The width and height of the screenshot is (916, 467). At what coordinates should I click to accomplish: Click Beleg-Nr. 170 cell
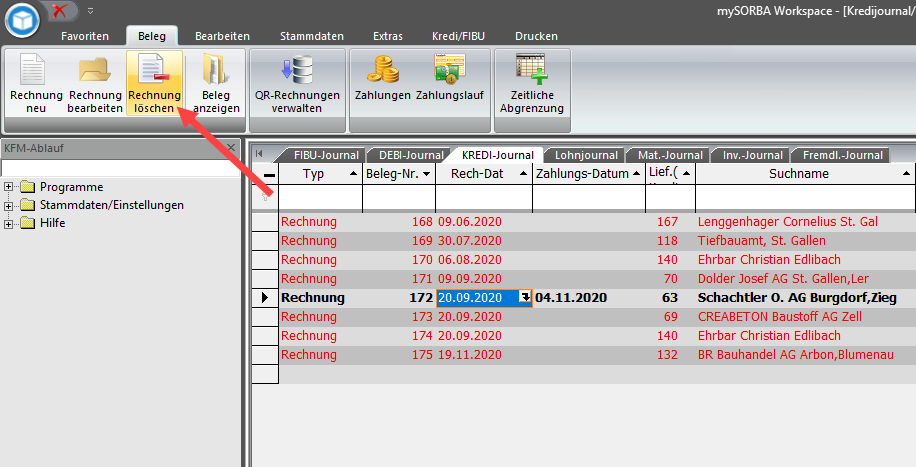tap(399, 260)
